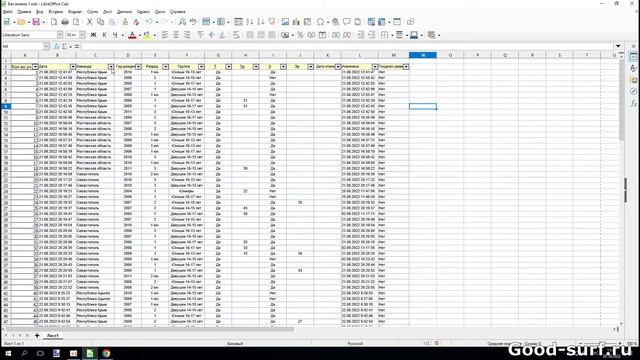Undo the last action

pyautogui.click(x=149, y=22)
